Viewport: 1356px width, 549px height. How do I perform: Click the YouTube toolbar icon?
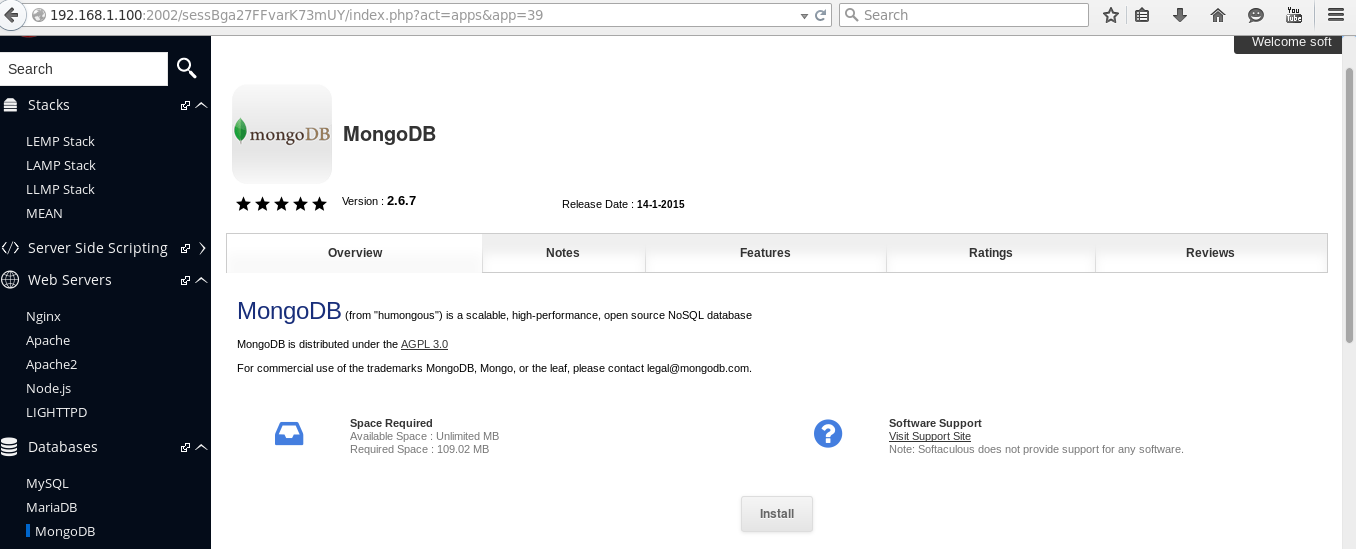click(x=1294, y=15)
